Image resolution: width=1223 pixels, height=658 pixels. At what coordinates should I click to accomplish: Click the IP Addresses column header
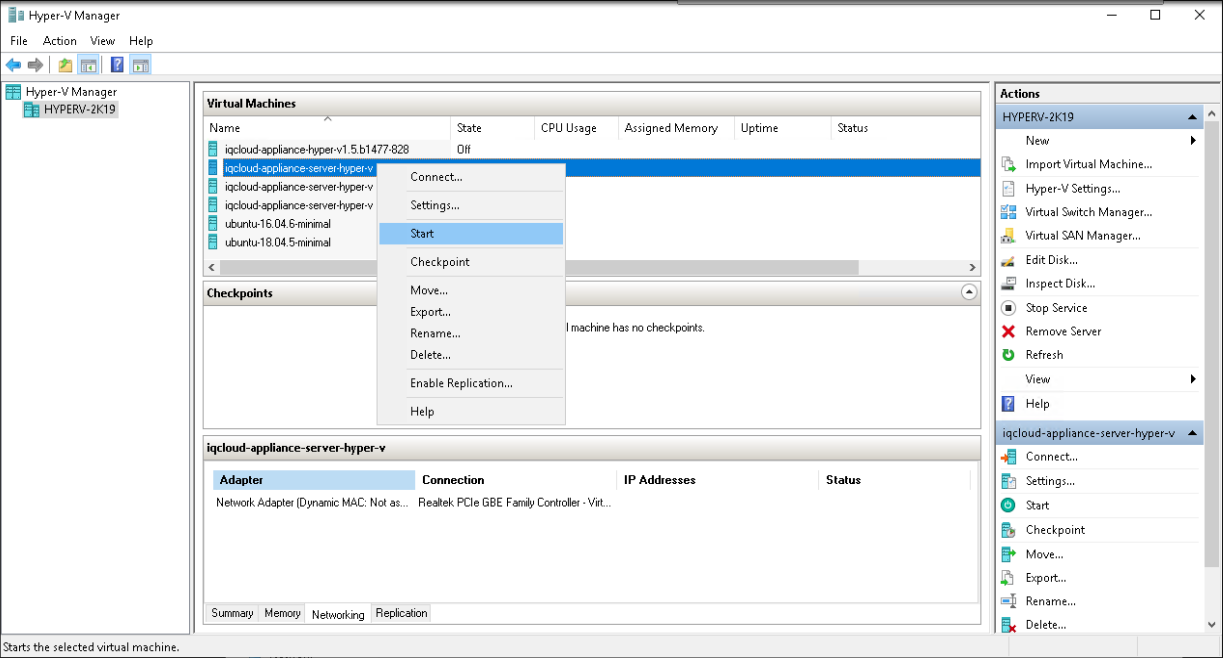tap(717, 480)
